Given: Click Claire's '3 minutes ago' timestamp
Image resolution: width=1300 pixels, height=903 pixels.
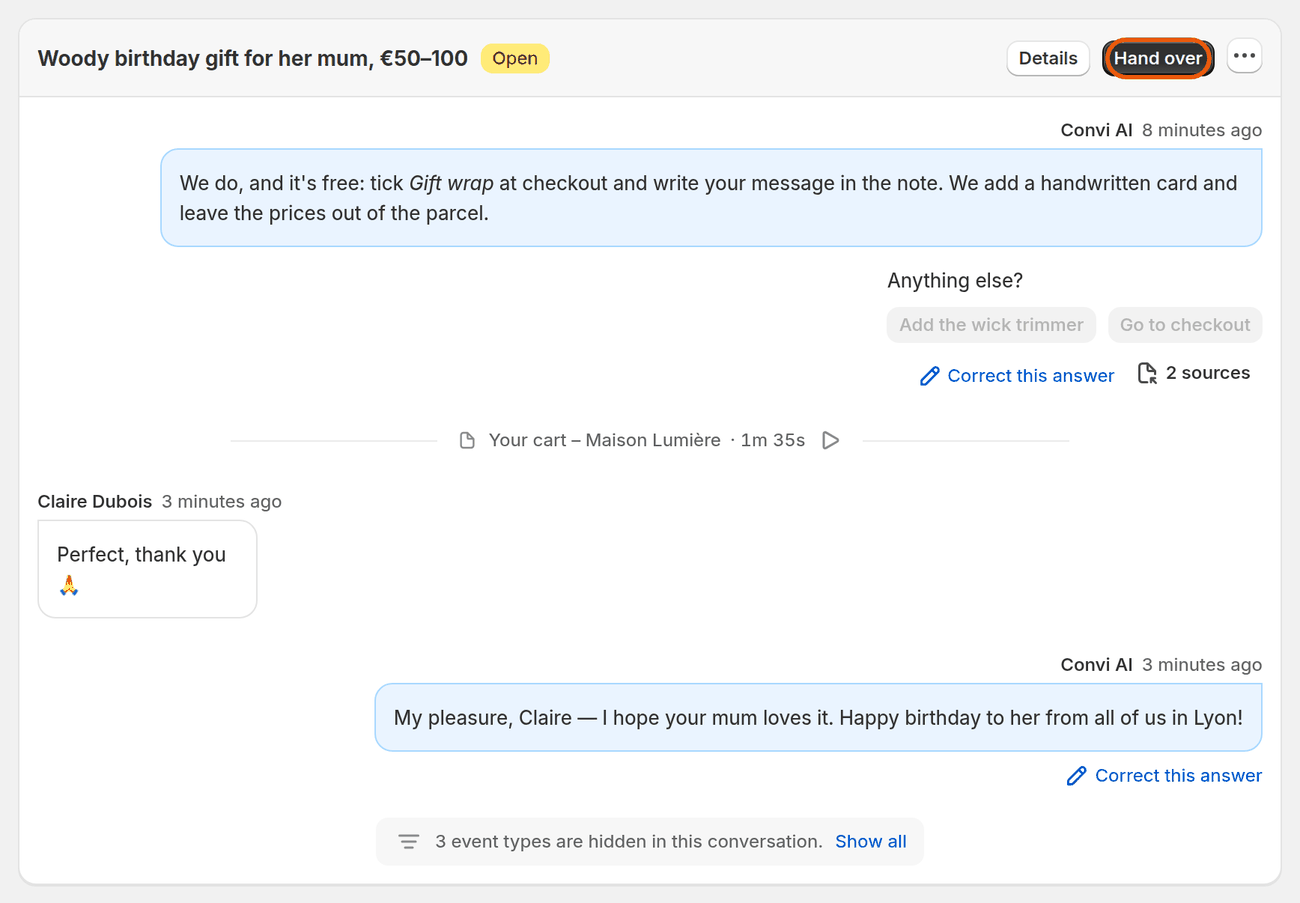Looking at the screenshot, I should pyautogui.click(x=222, y=502).
